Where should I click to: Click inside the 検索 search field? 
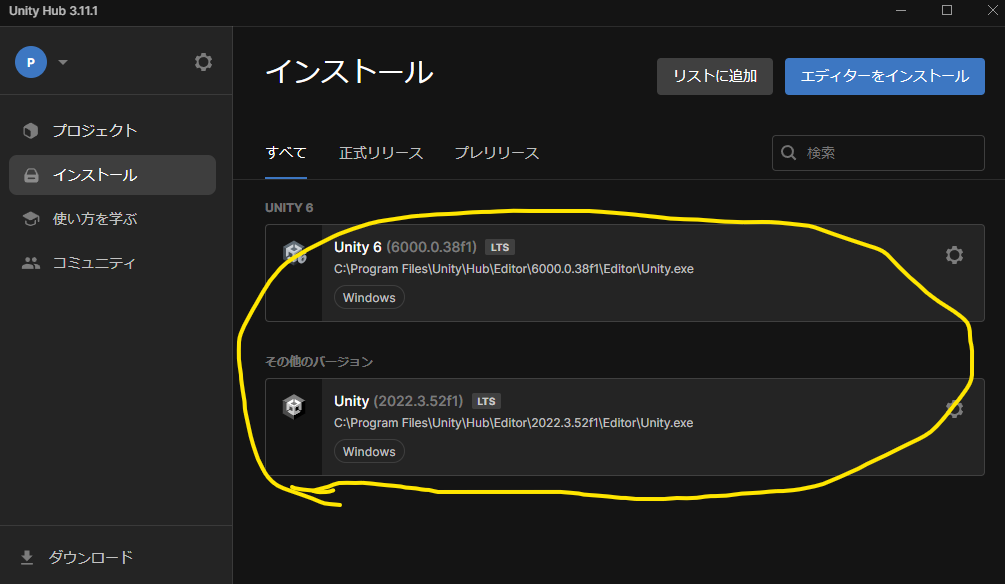coord(880,152)
